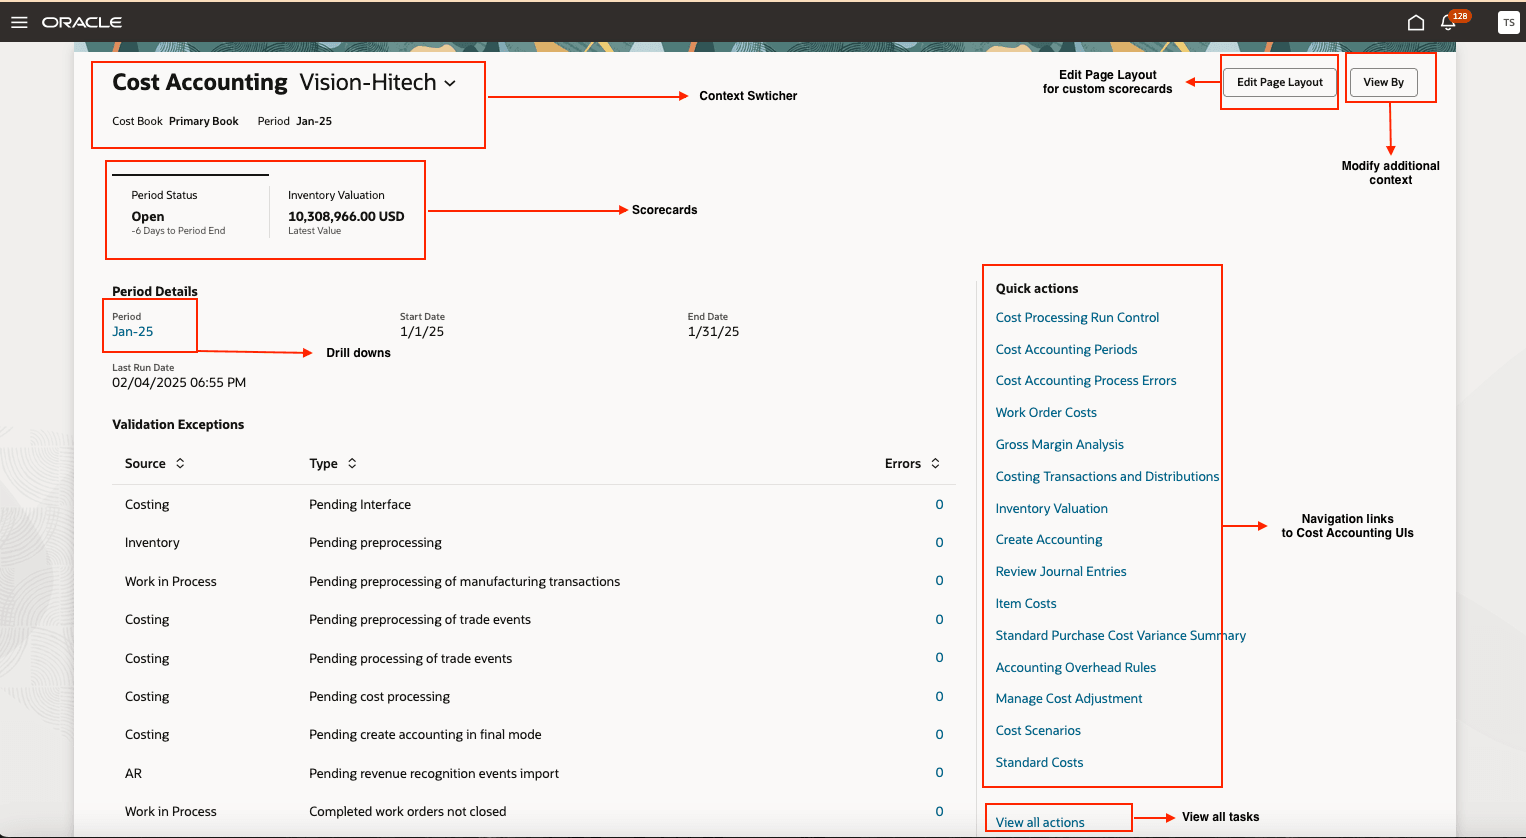
Task: Click the View By button
Action: point(1384,82)
